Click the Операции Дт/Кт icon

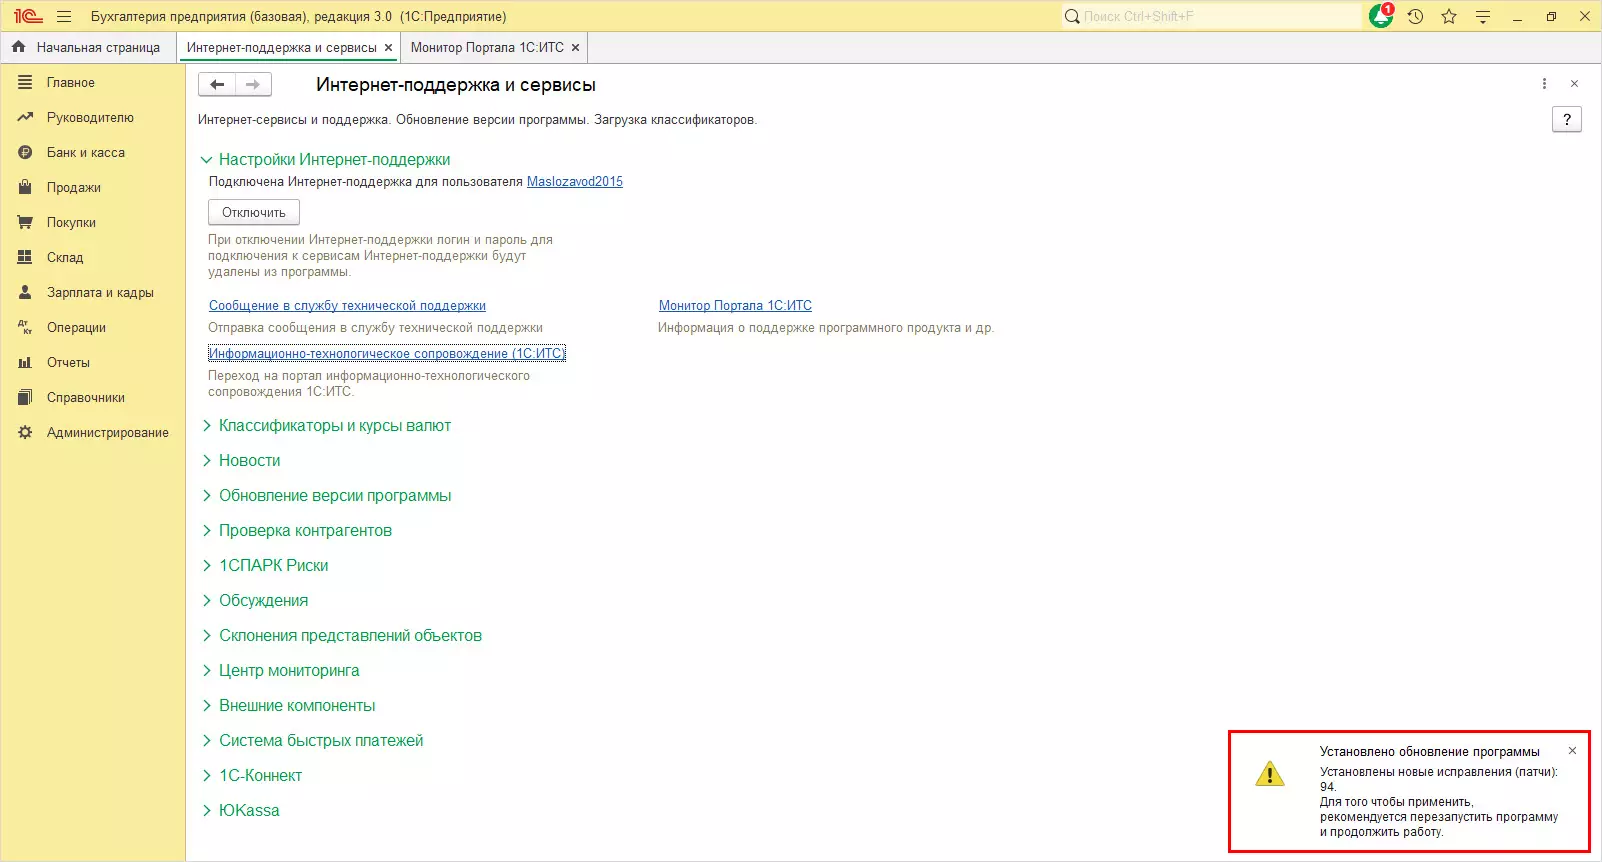click(x=25, y=328)
